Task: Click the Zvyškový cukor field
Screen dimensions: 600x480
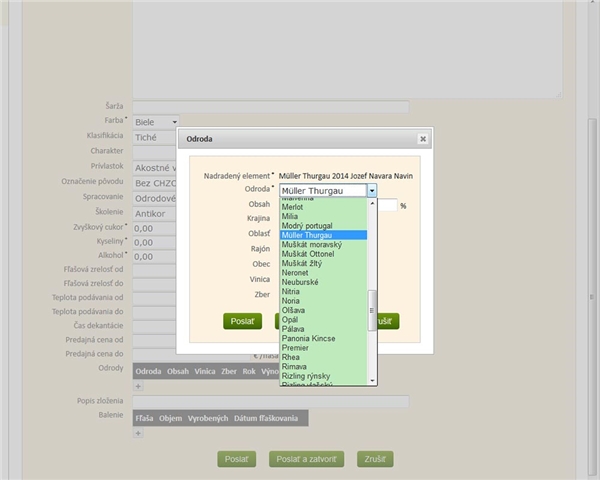Action: click(x=154, y=229)
